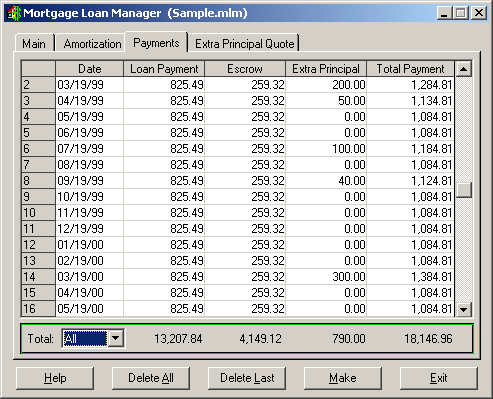The image size is (493, 399).
Task: Click the scrollbar down arrow in payments grid
Action: pyautogui.click(x=463, y=309)
